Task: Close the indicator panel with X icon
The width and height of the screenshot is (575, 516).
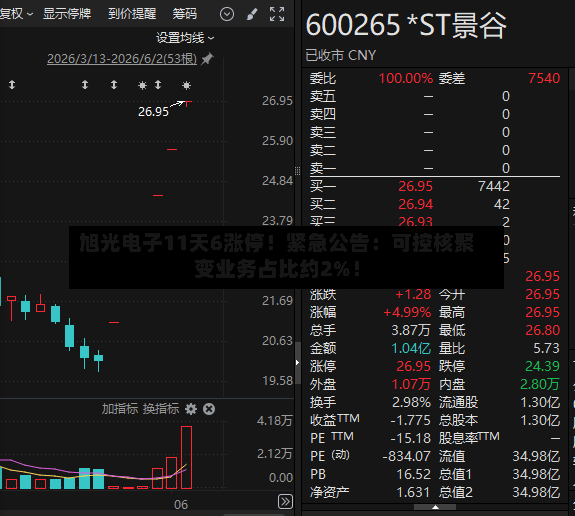Action: tap(209, 409)
